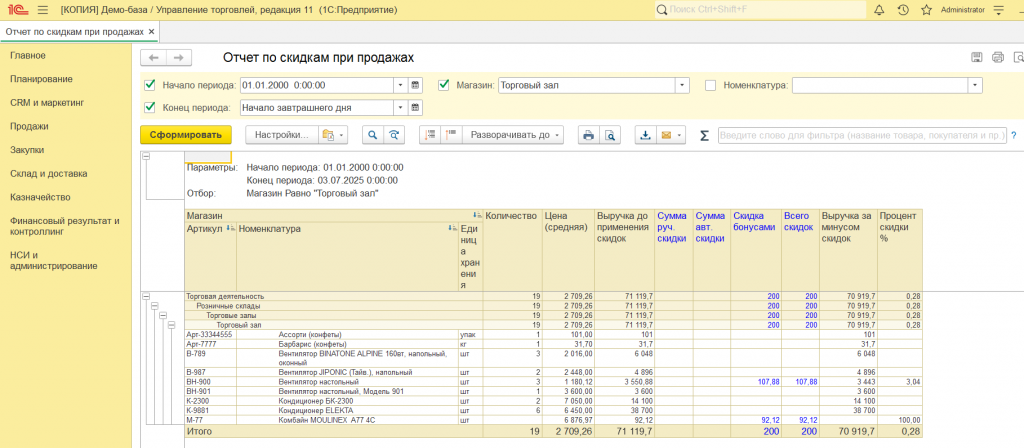Open the Закупки section
1024x448 pixels.
(x=27, y=150)
